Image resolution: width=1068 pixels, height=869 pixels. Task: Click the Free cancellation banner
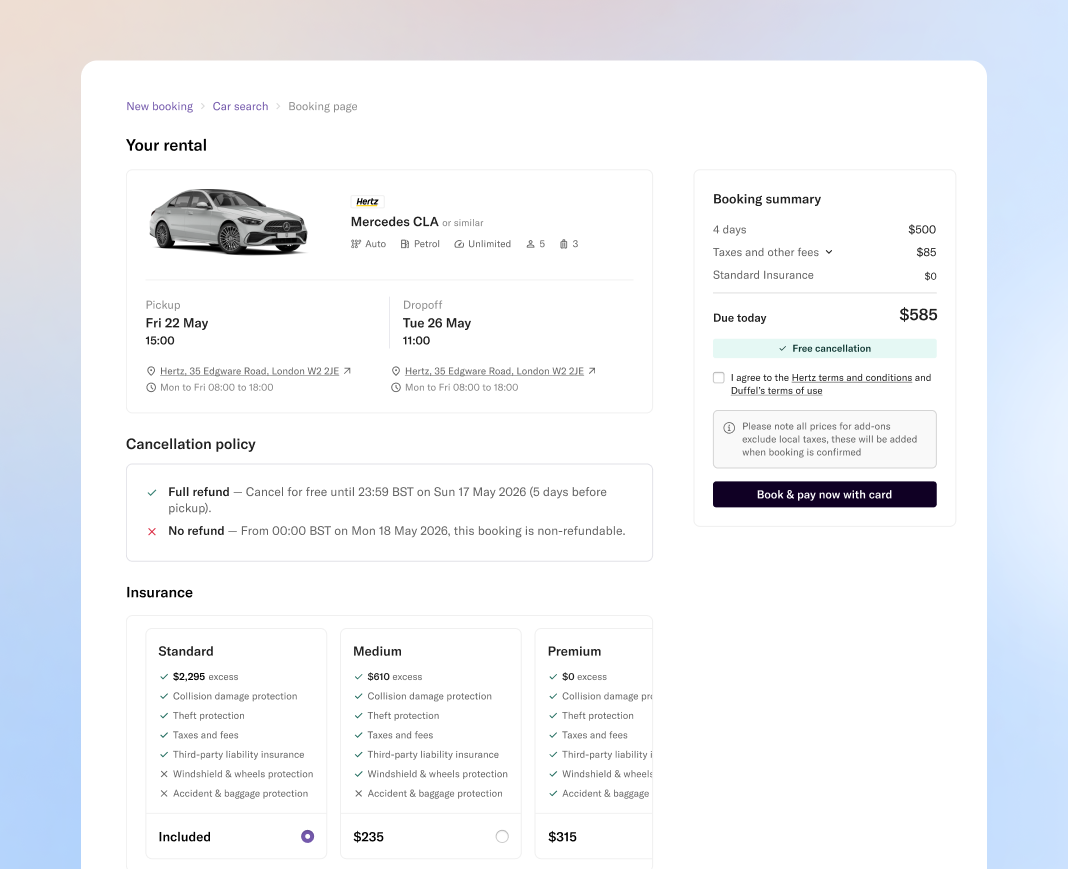point(825,349)
